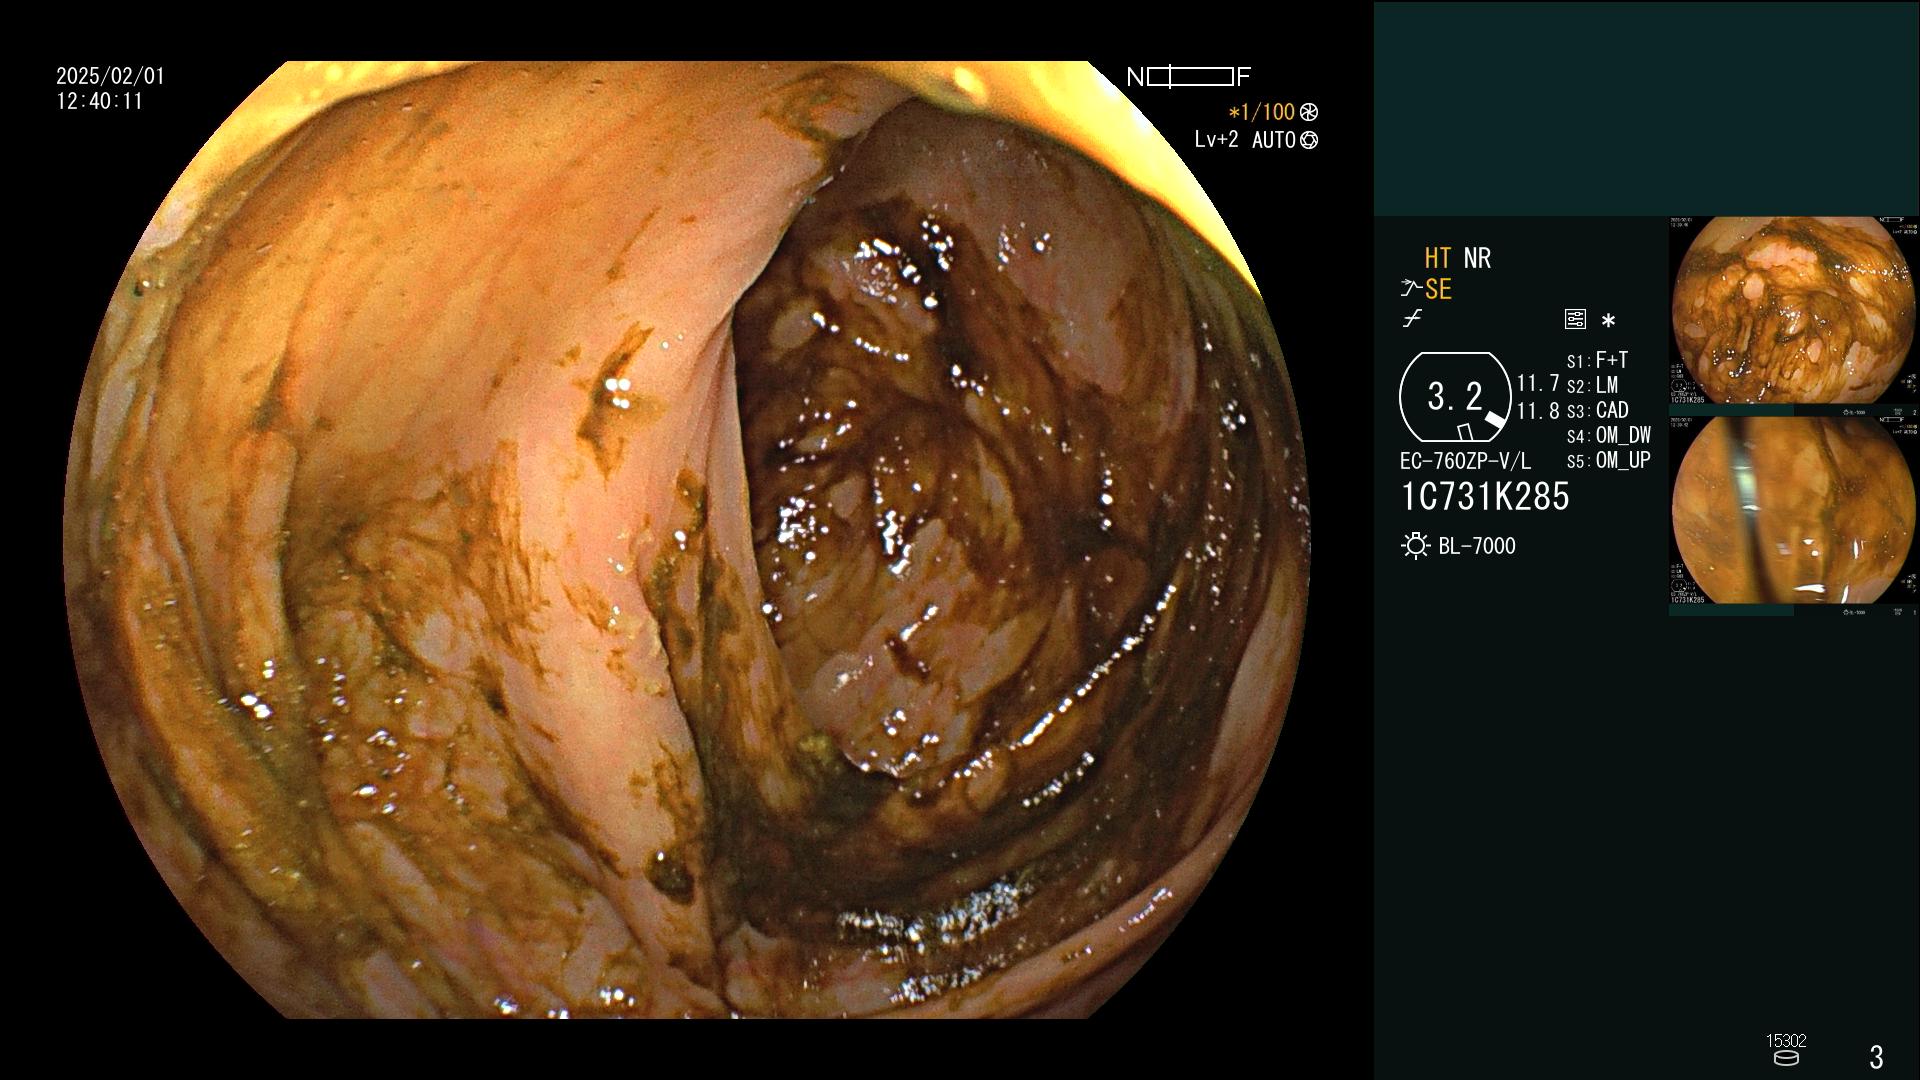Click the asterisk indicator beside sliders icon
The width and height of the screenshot is (1920, 1080).
1608,321
